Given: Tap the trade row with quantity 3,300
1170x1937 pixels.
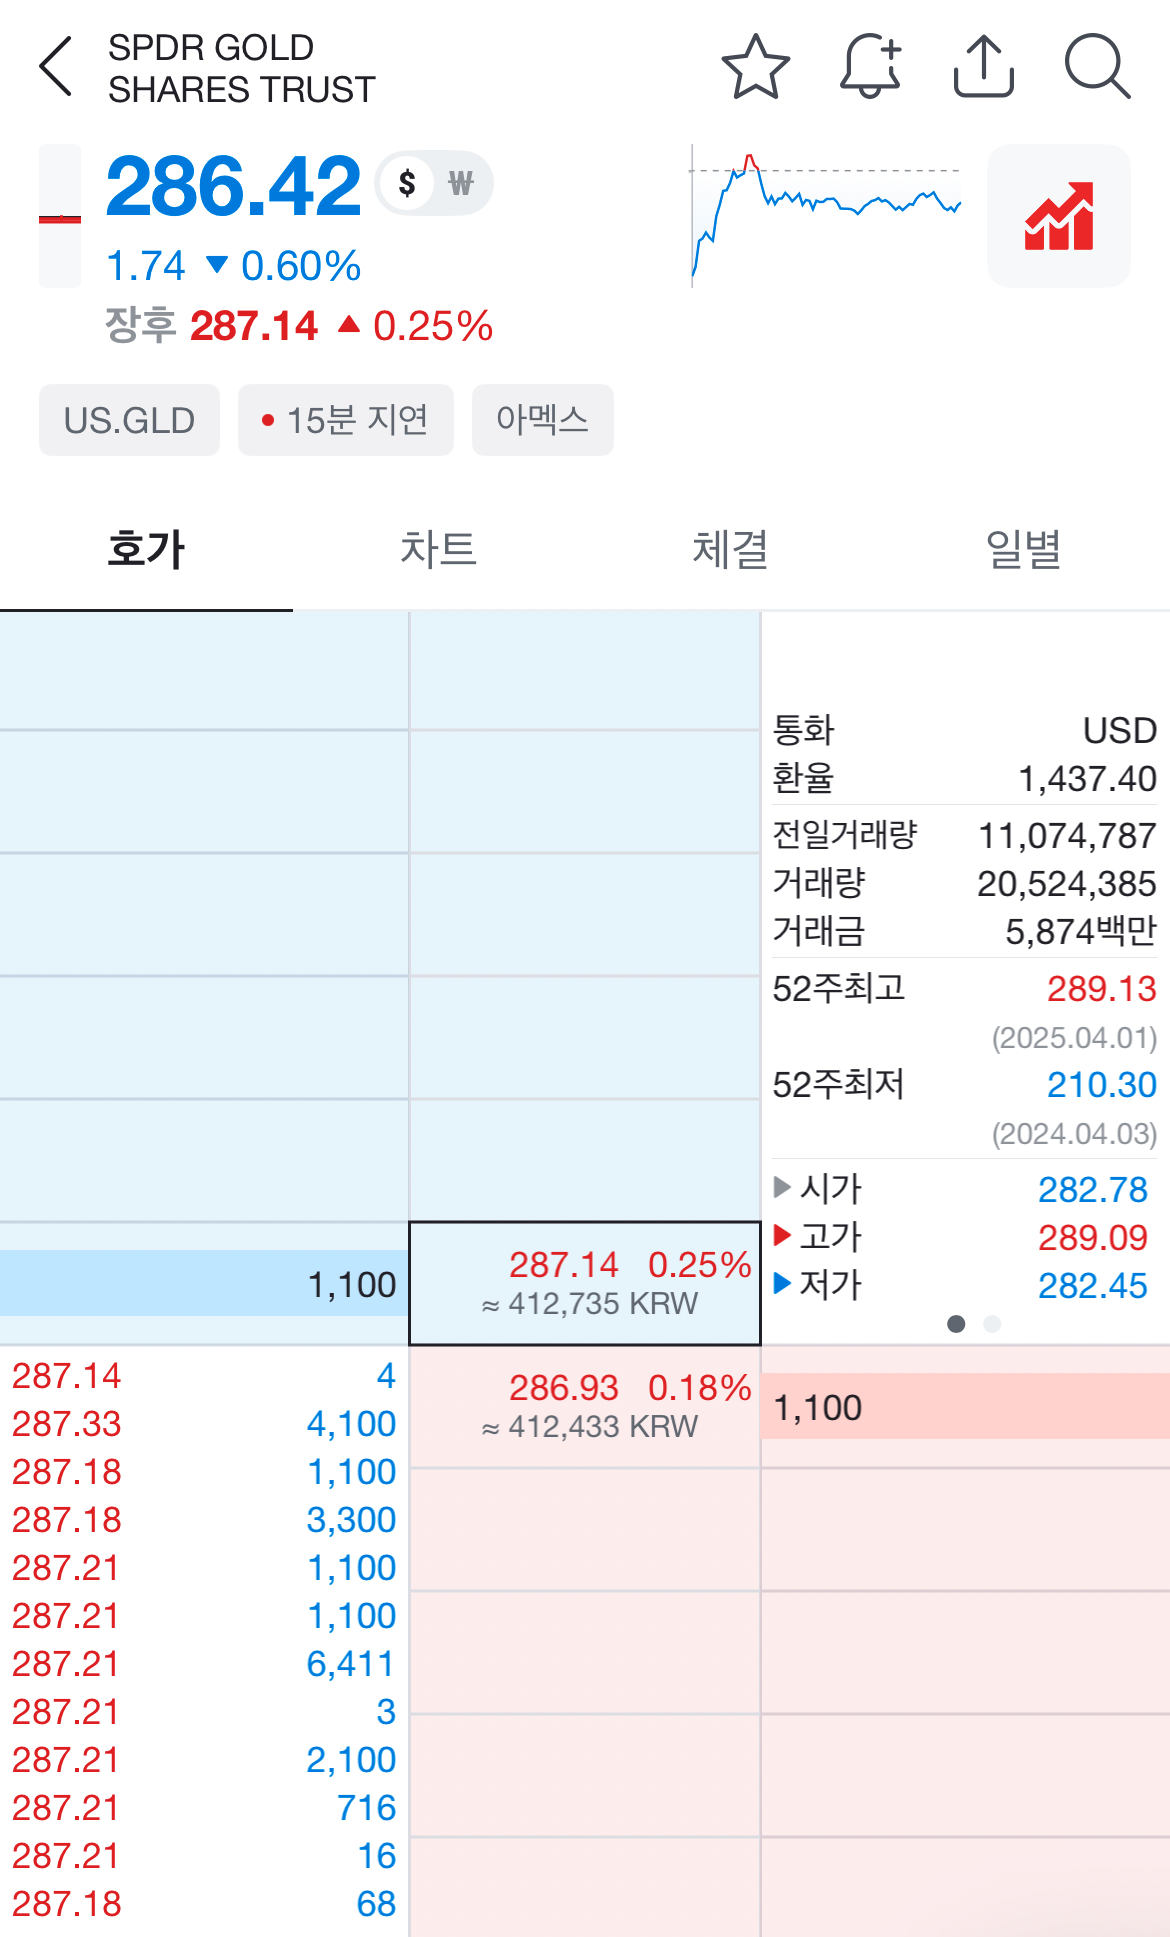Looking at the screenshot, I should 204,1520.
